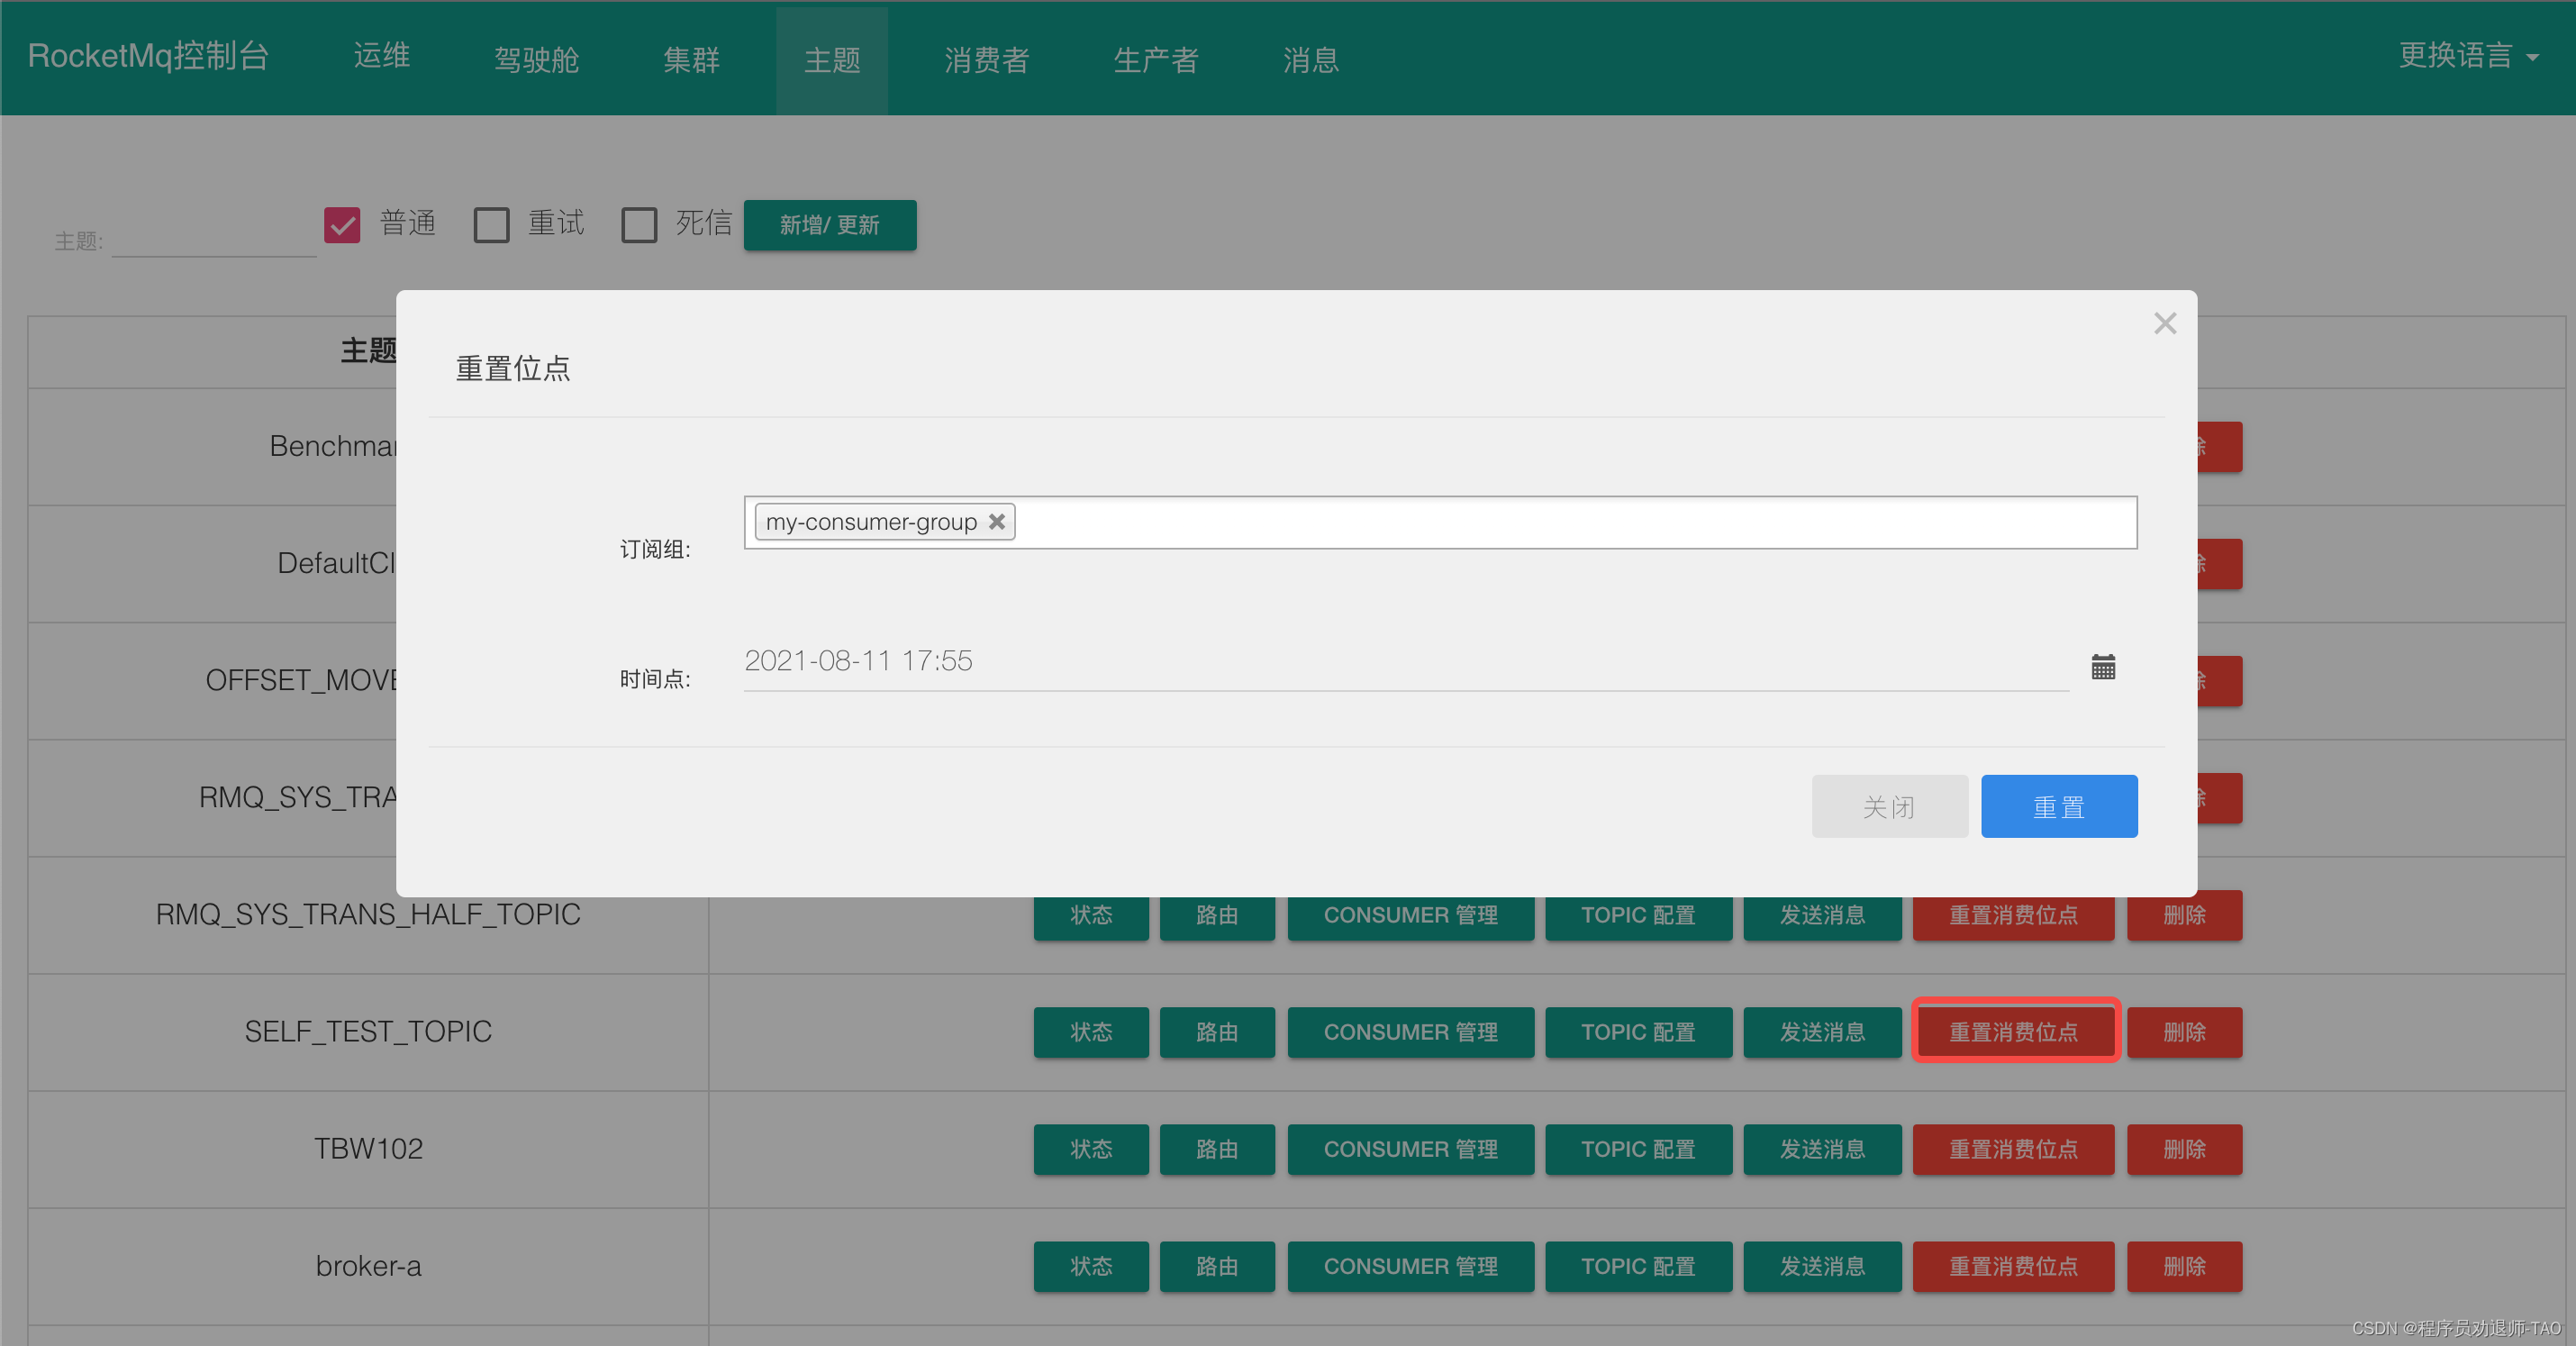
Task: Select the broker-a topic name
Action: pyautogui.click(x=368, y=1266)
